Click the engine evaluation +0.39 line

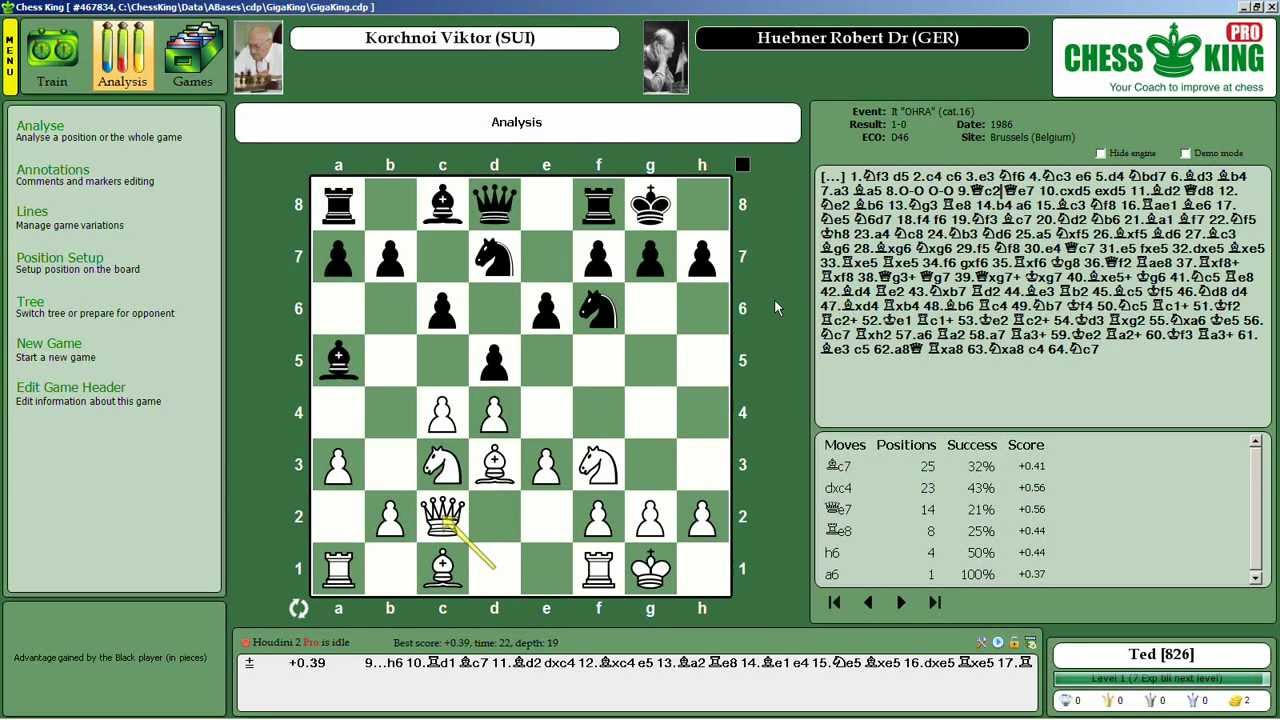point(636,662)
